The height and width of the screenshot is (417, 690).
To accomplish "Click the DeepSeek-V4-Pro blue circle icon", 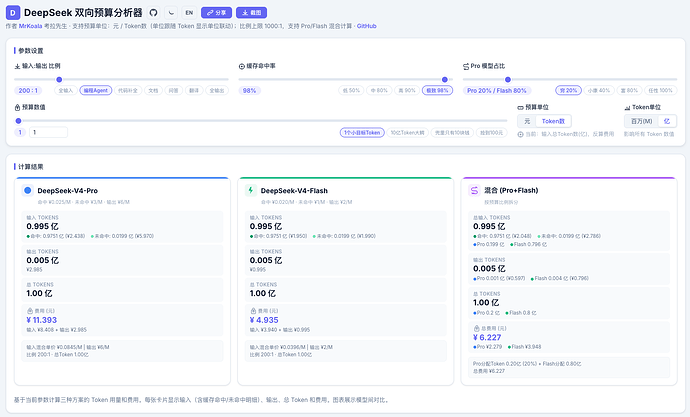I will tap(28, 190).
